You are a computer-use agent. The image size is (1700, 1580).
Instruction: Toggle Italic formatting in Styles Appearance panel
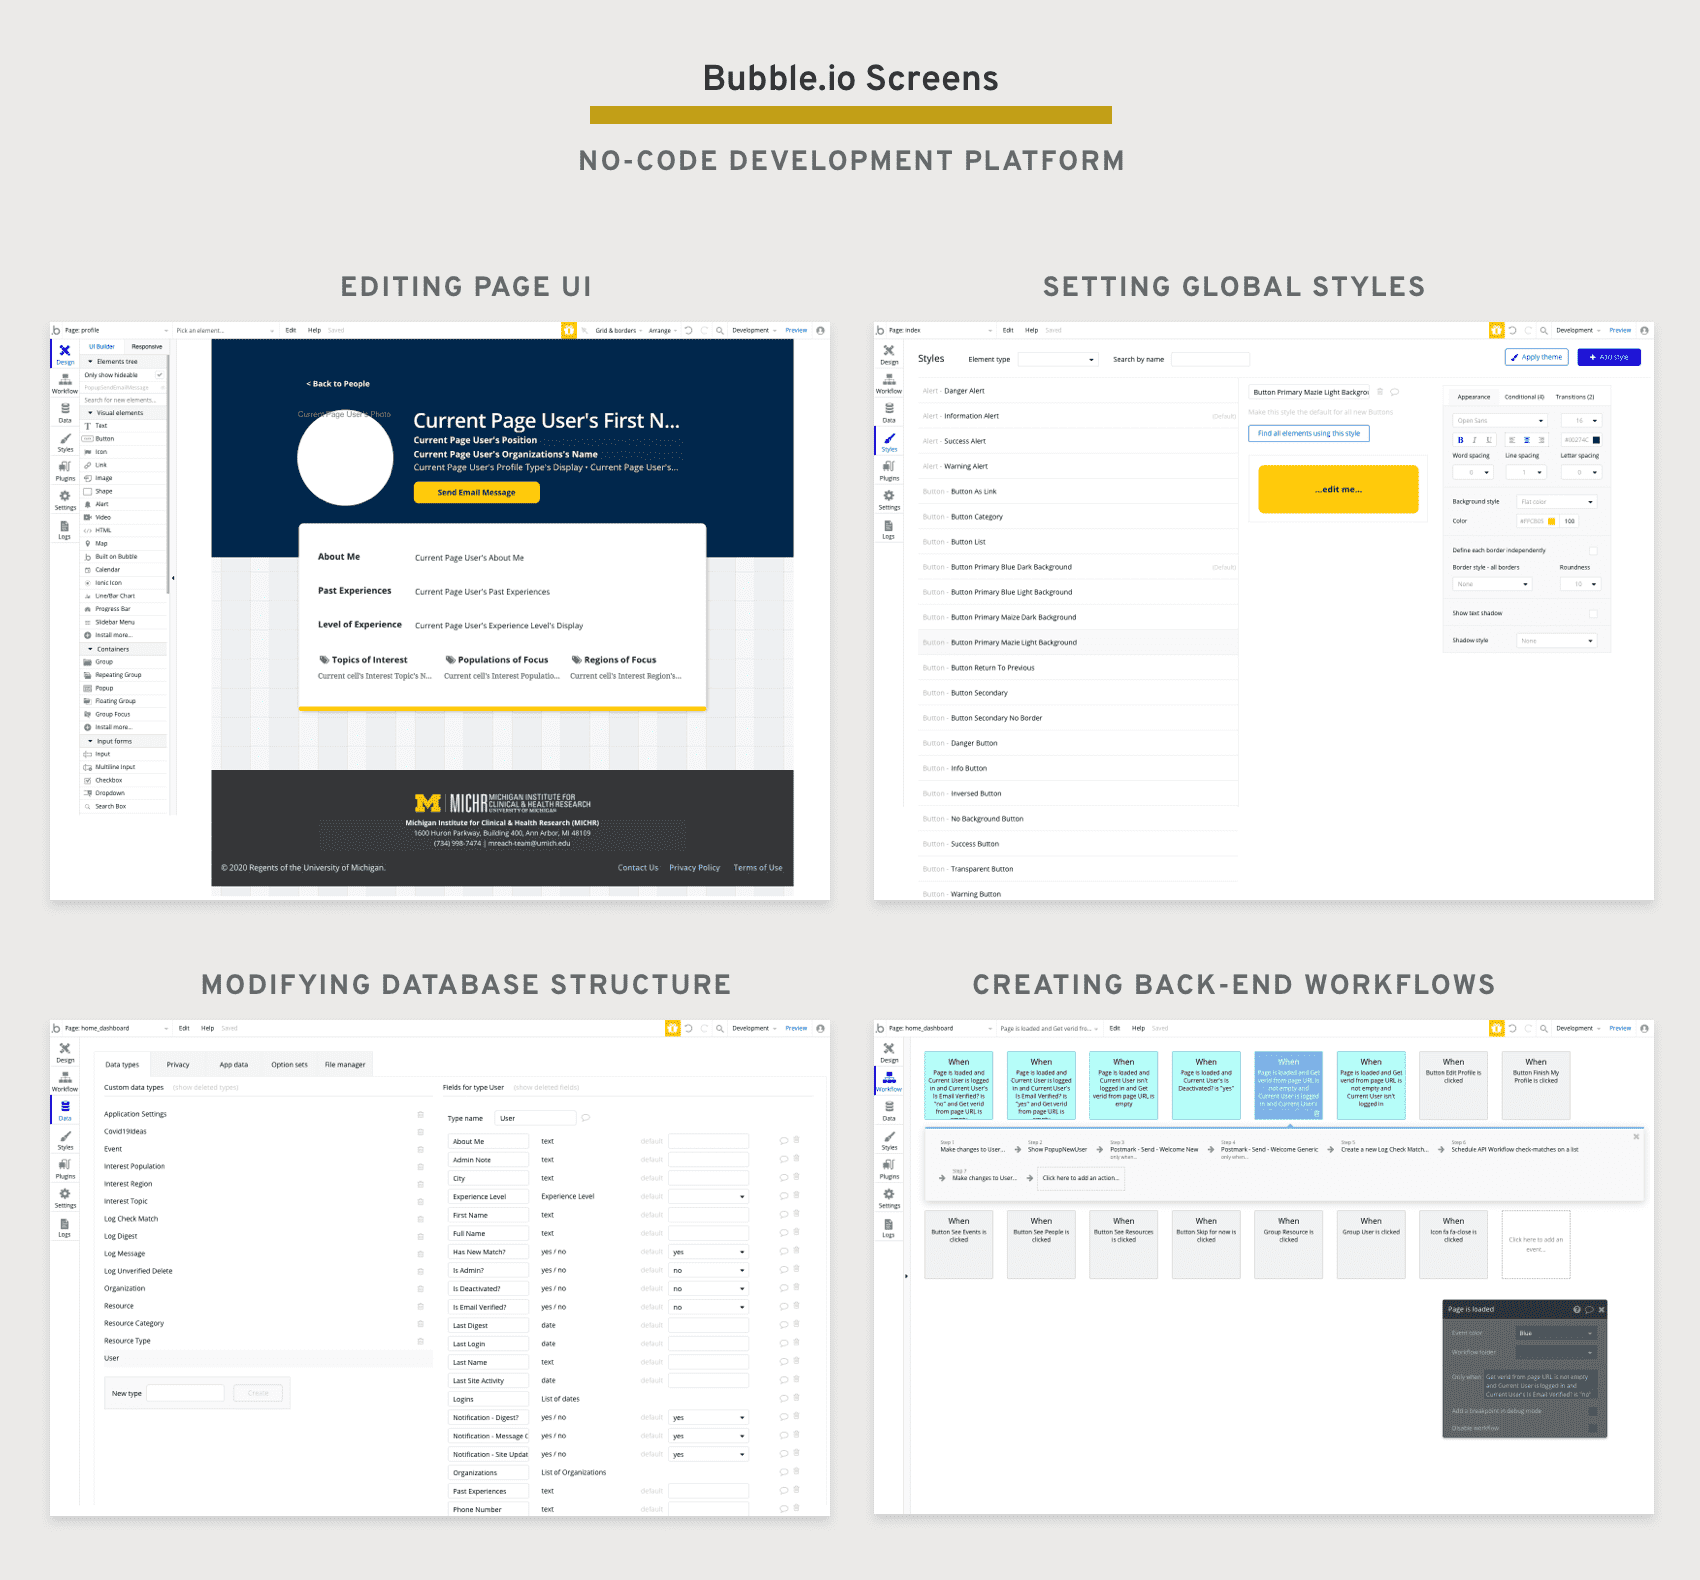[x=1474, y=440]
